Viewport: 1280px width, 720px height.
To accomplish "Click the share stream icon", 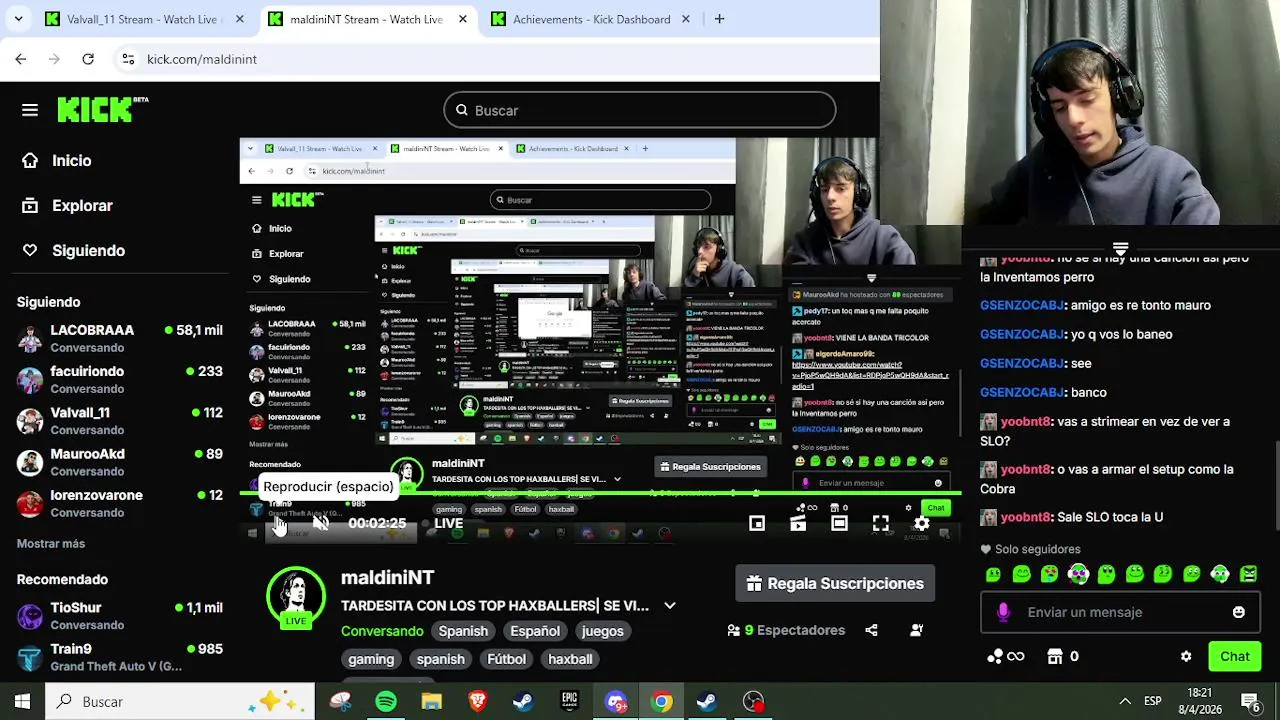I will [x=871, y=630].
